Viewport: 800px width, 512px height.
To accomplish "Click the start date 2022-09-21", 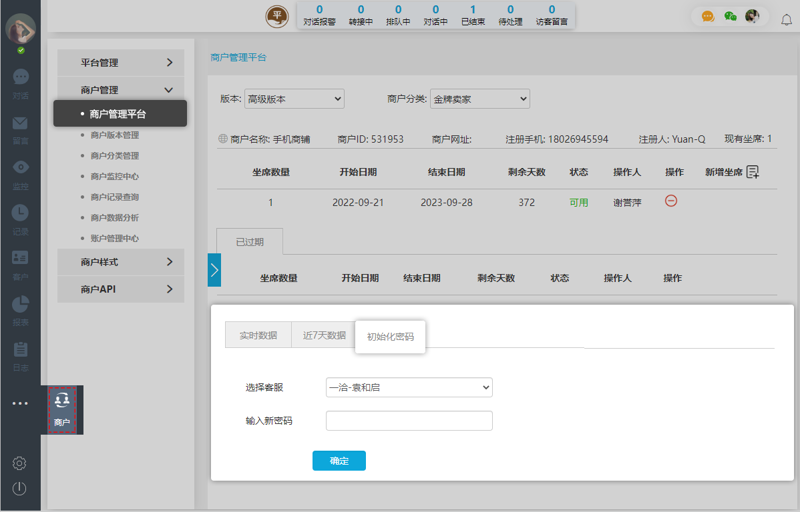I will tap(358, 202).
